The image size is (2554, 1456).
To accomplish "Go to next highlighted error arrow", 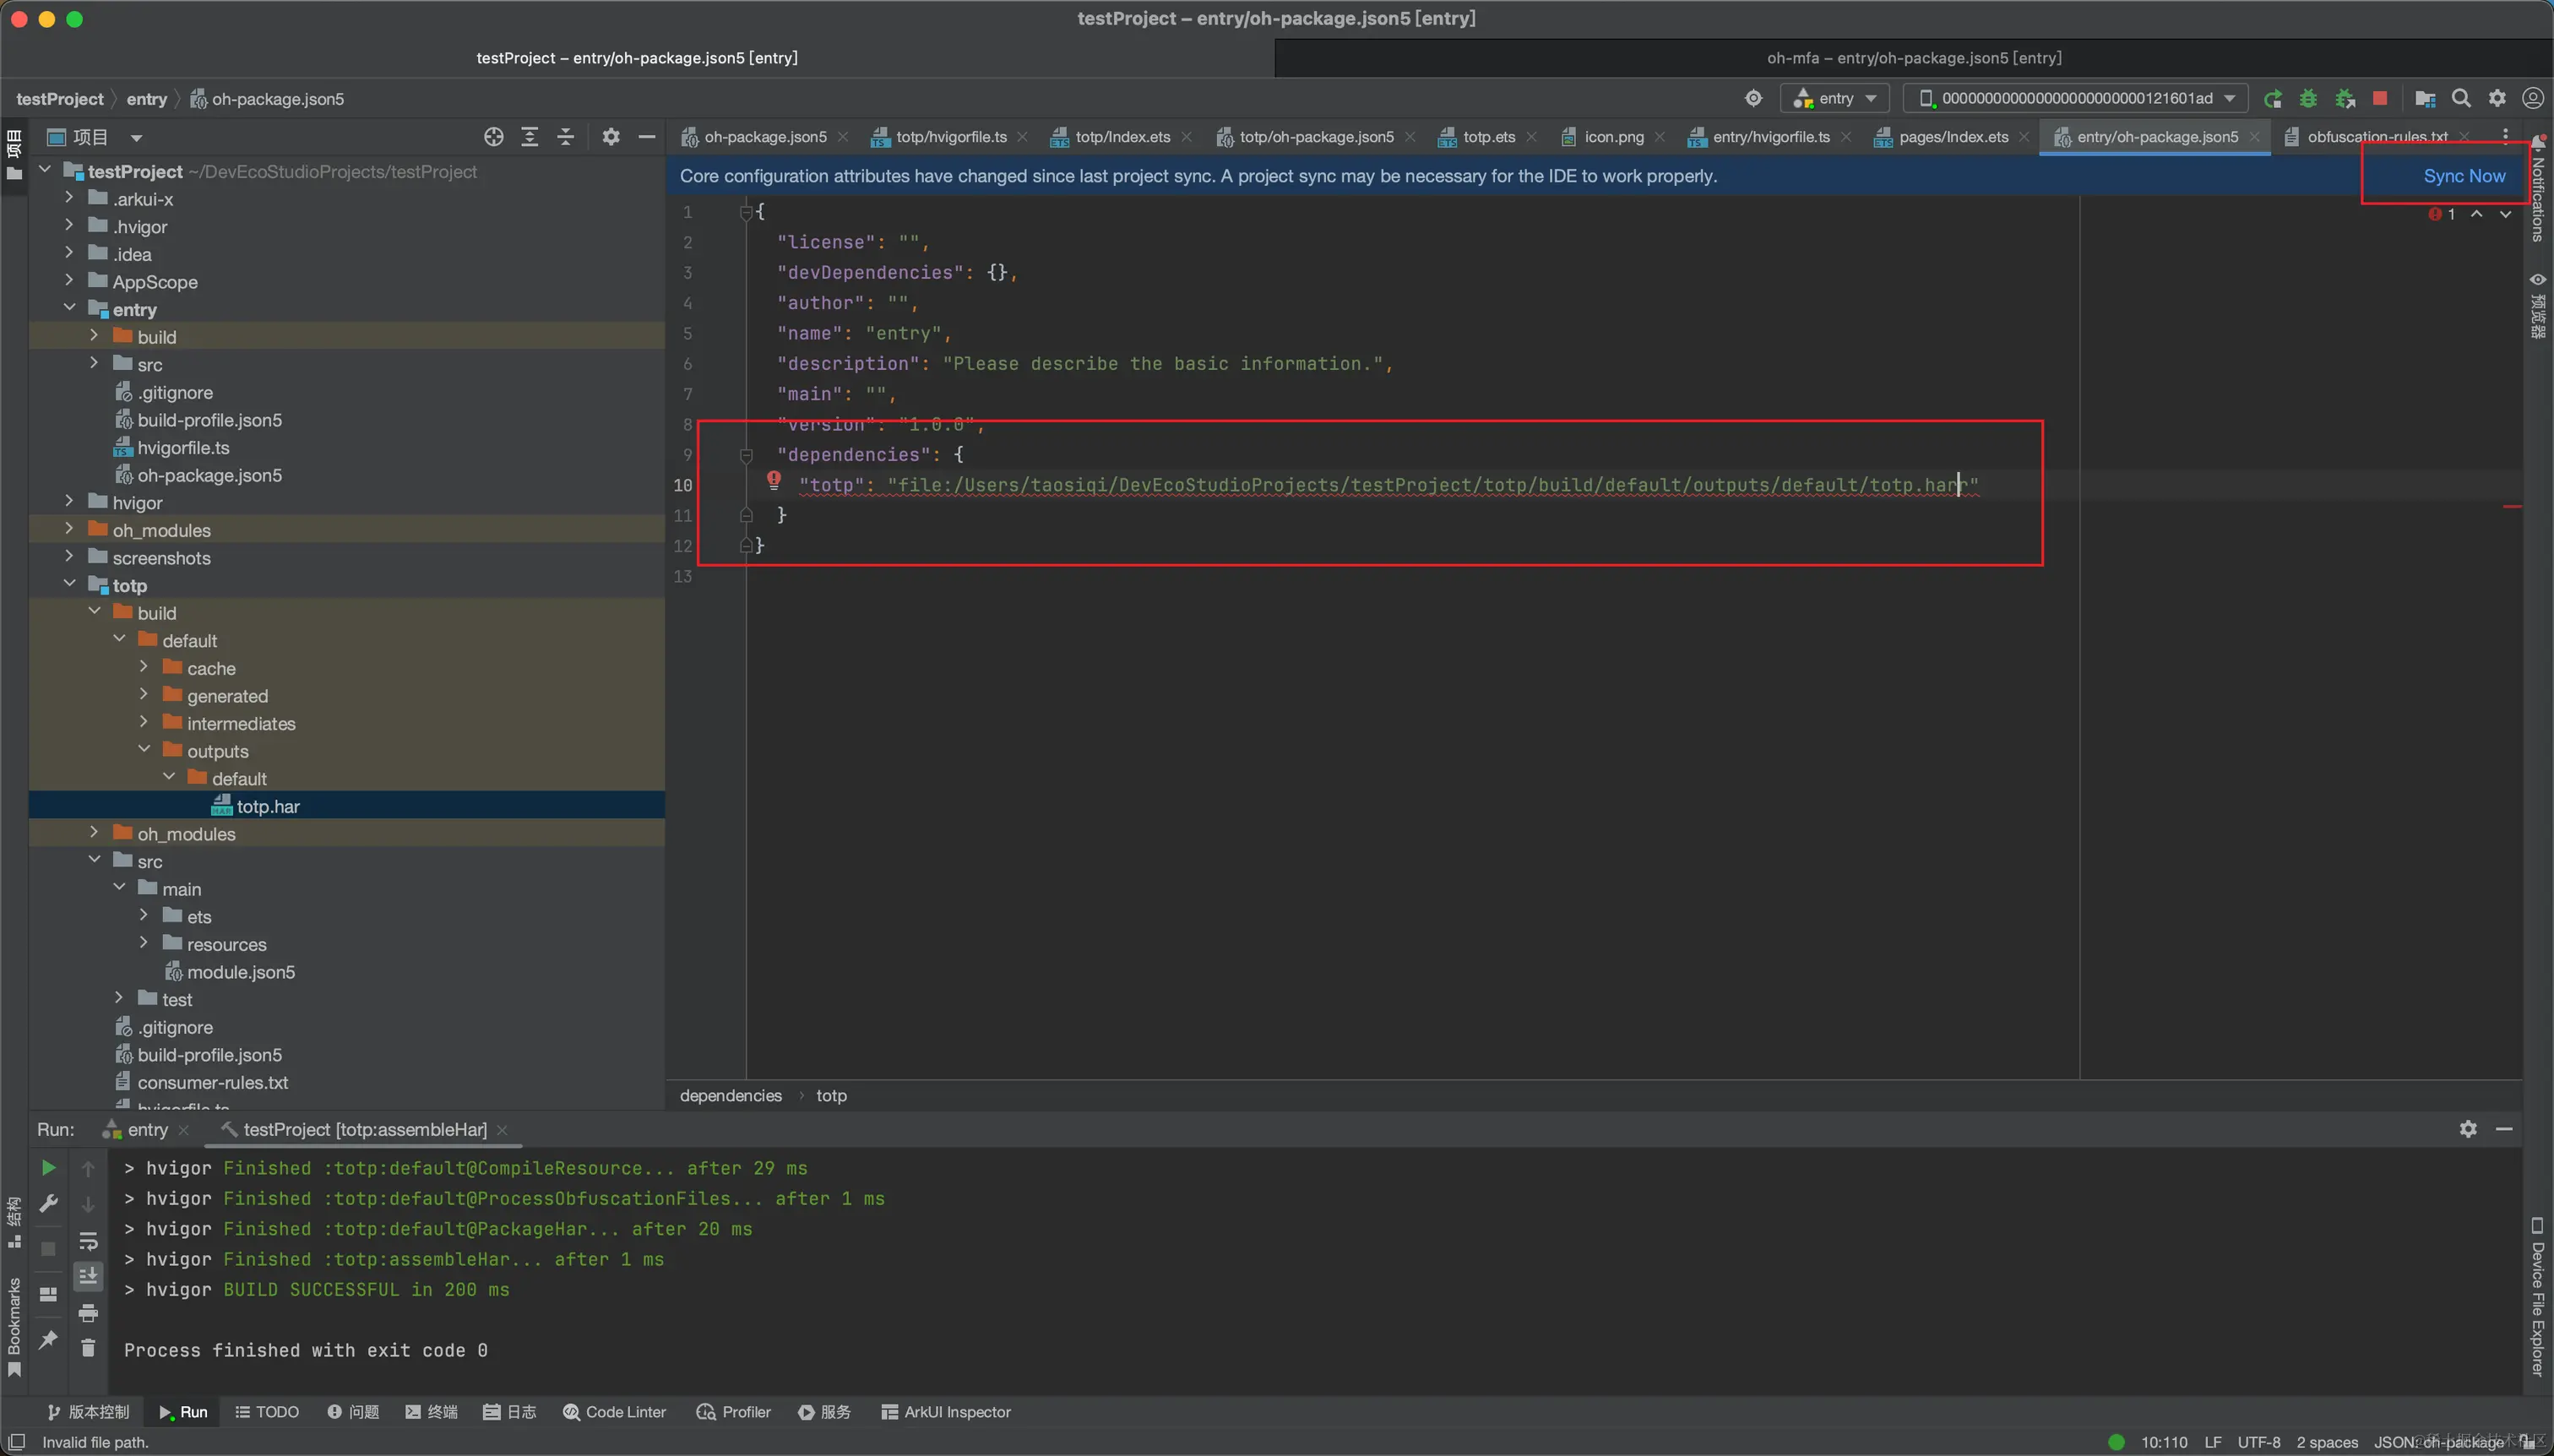I will point(2505,214).
